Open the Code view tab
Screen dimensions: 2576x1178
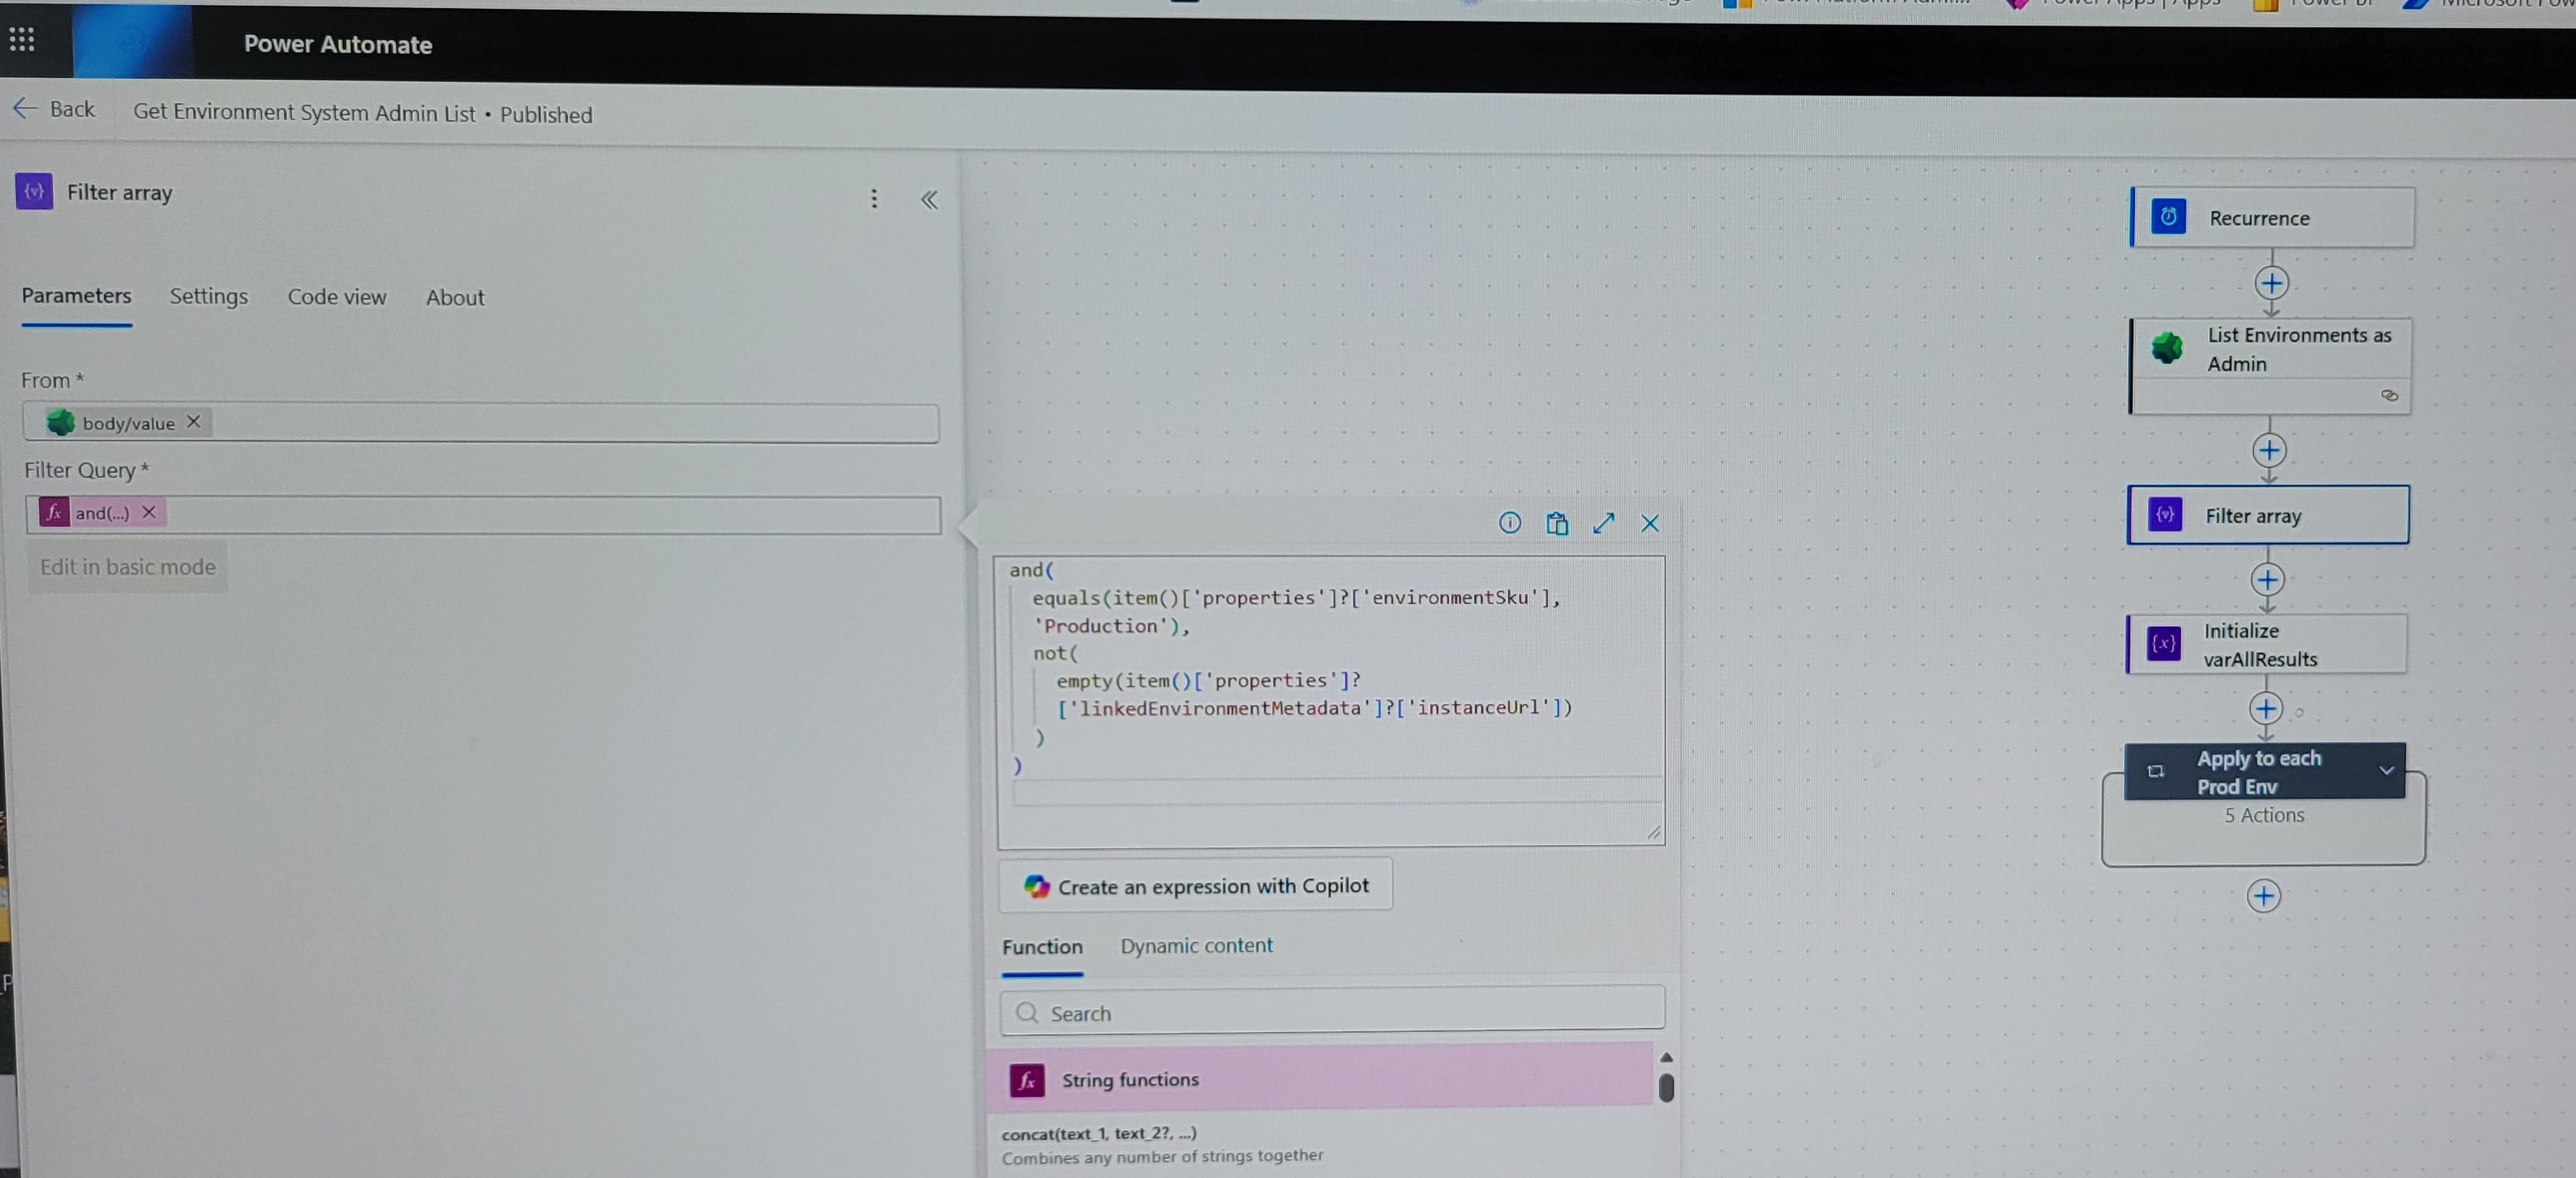click(x=336, y=297)
